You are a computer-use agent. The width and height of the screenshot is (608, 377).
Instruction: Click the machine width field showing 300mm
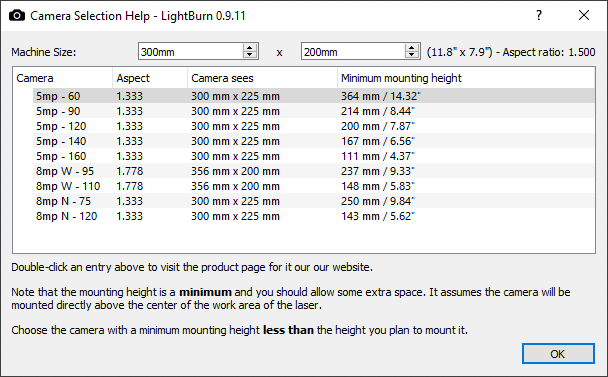coord(190,52)
